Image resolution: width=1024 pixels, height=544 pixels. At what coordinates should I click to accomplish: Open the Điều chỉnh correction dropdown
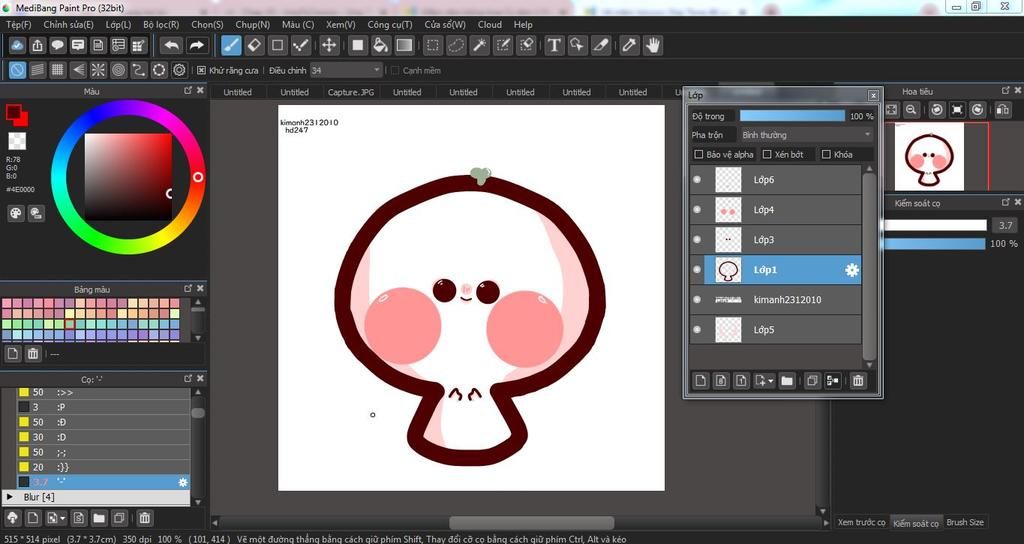pyautogui.click(x=345, y=70)
